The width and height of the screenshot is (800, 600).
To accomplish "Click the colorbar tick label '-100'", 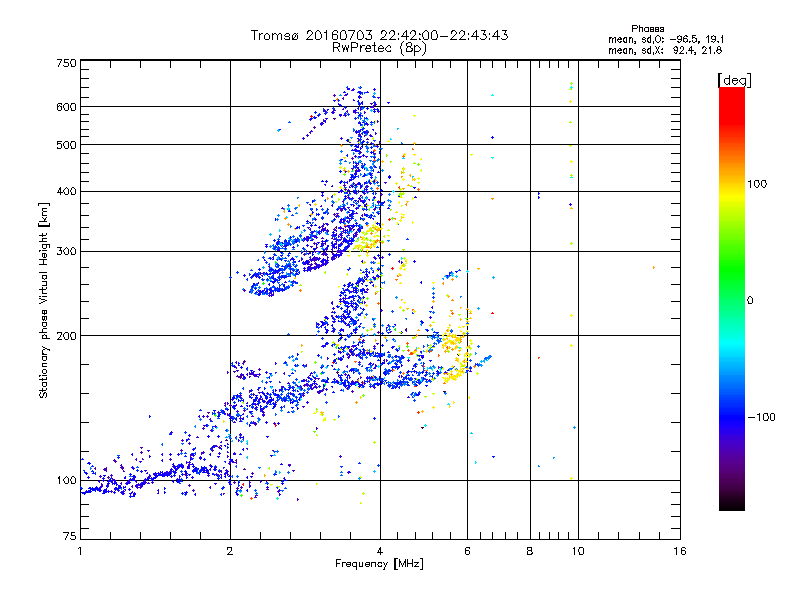I will click(x=762, y=417).
